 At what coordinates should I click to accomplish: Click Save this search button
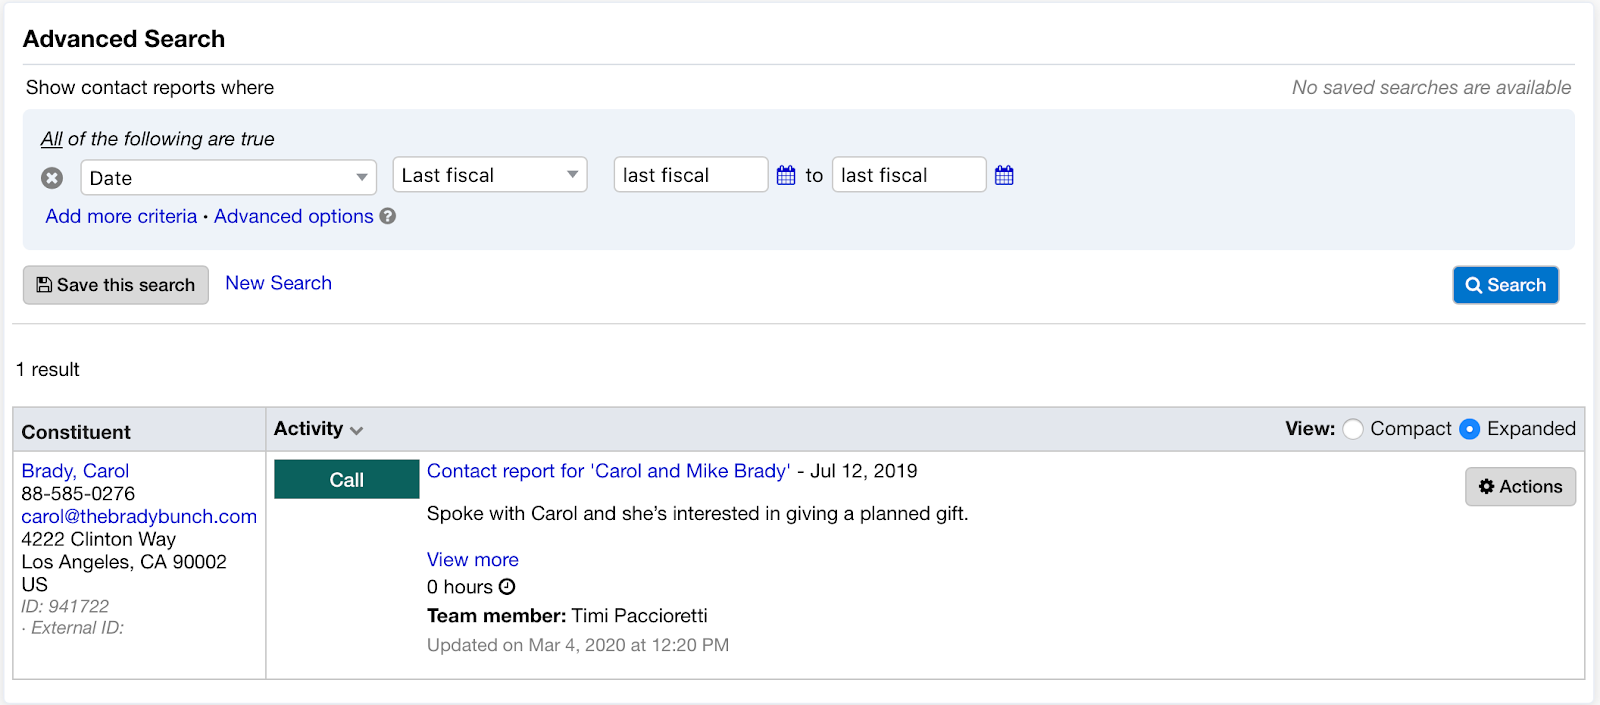(116, 285)
